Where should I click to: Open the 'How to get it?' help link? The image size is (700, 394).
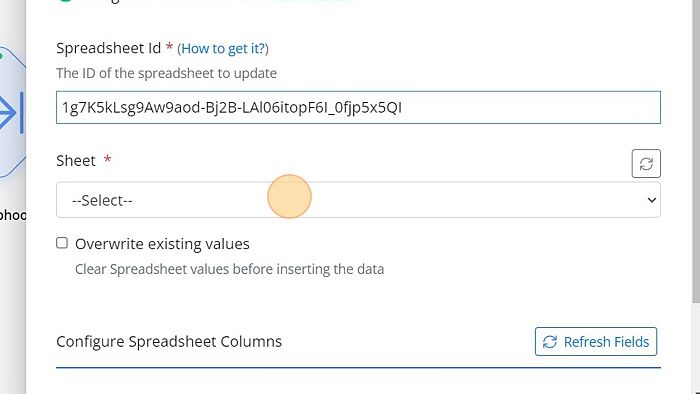223,48
